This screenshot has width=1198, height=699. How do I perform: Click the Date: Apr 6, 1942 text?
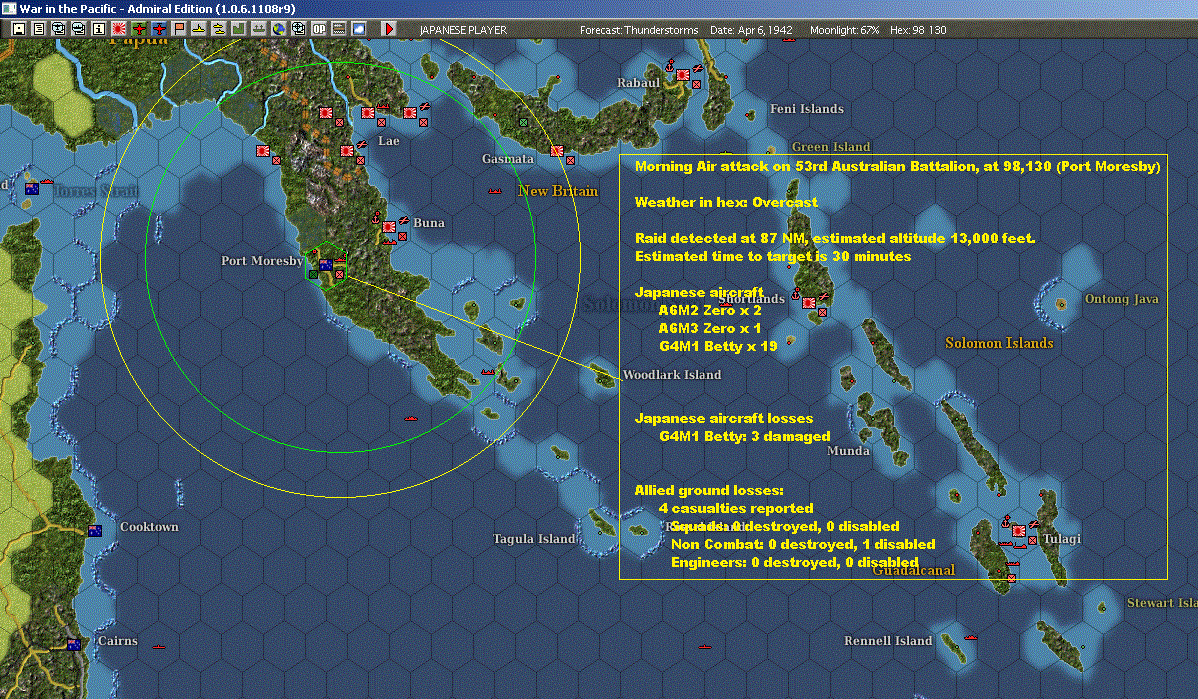[x=751, y=30]
